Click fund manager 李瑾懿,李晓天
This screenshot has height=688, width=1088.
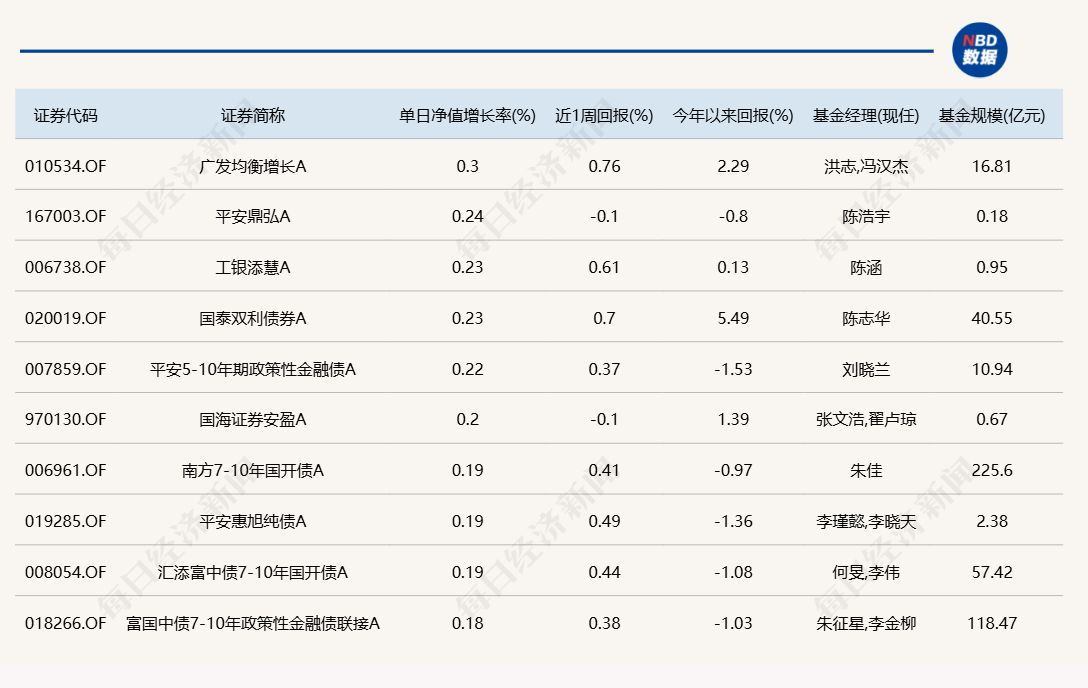[x=866, y=522]
